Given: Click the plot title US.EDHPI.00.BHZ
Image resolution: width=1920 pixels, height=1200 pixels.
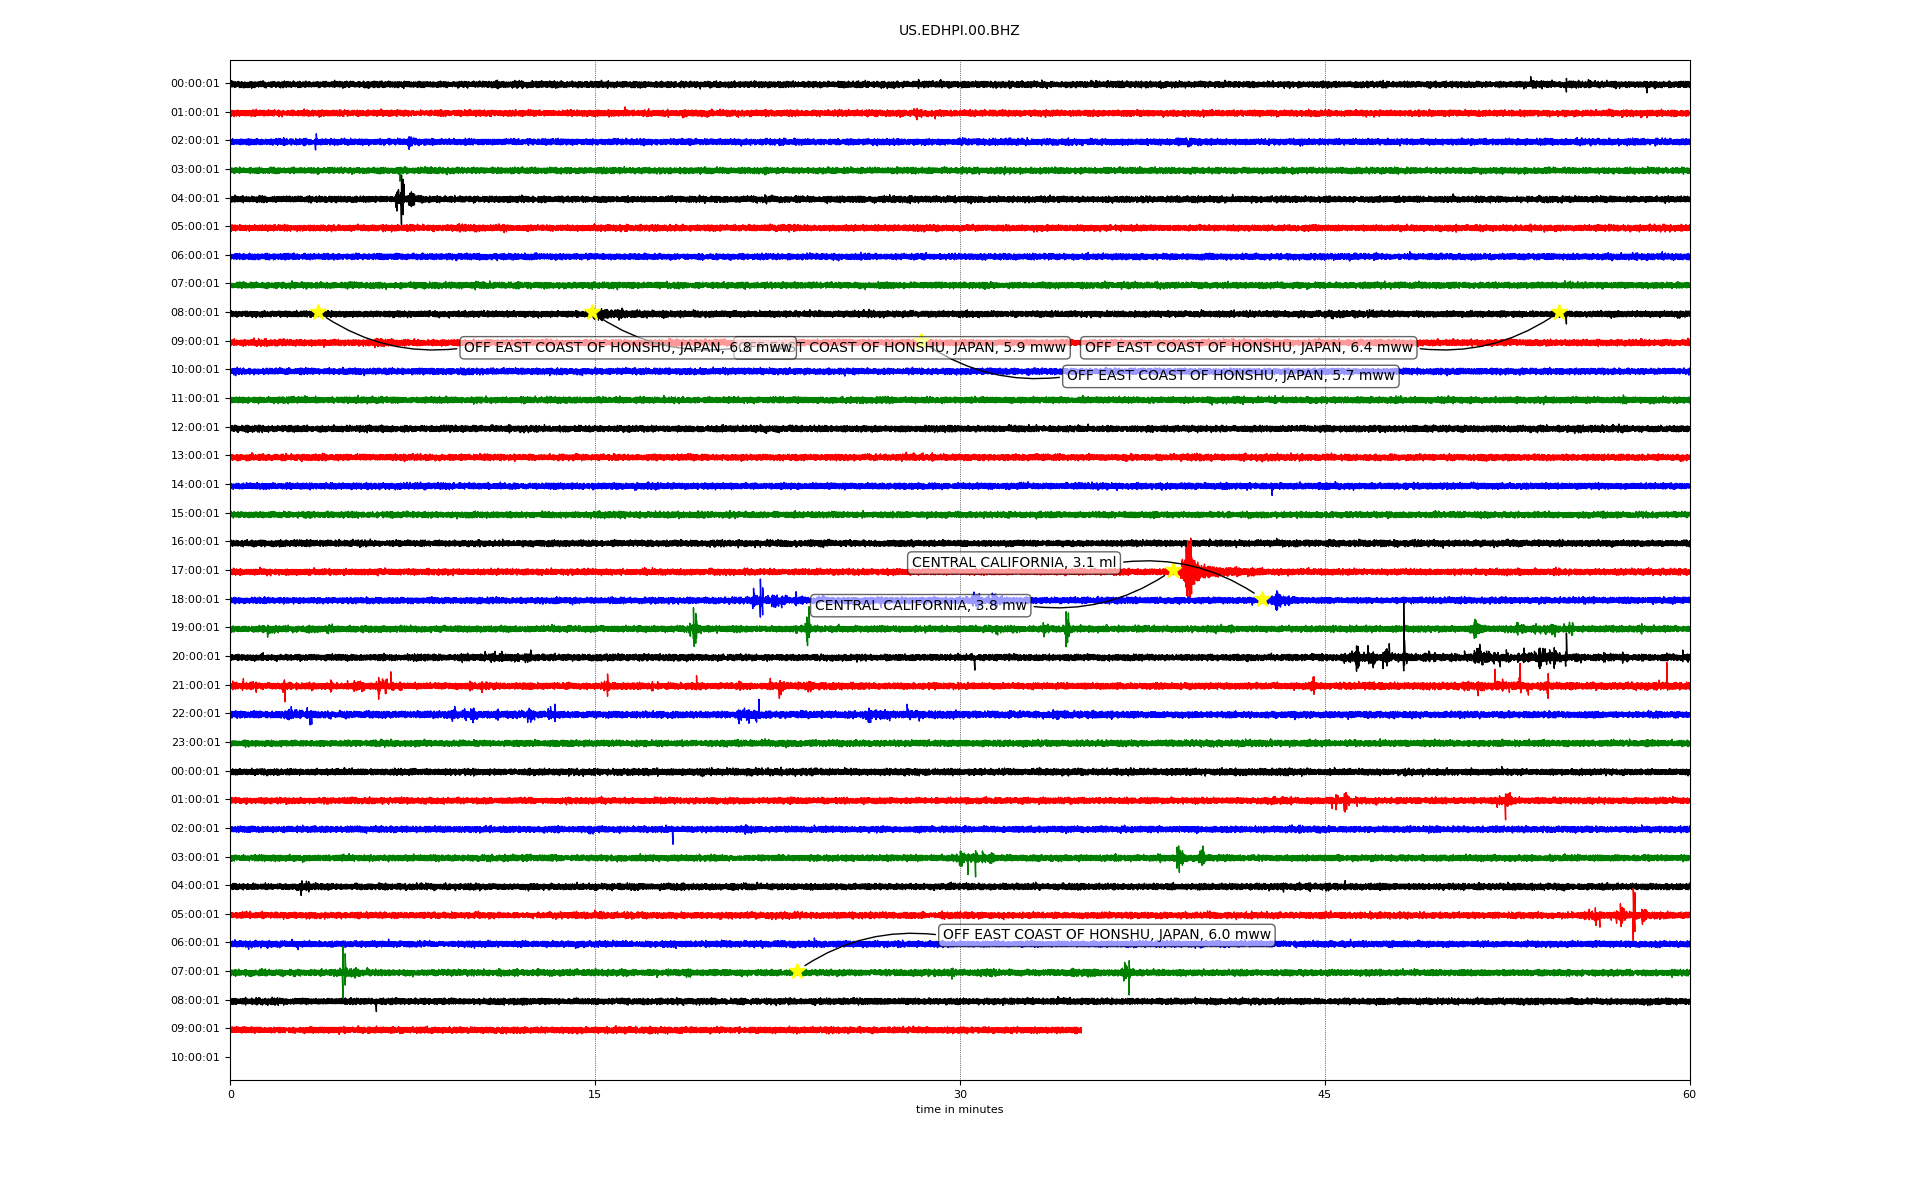Looking at the screenshot, I should (959, 31).
